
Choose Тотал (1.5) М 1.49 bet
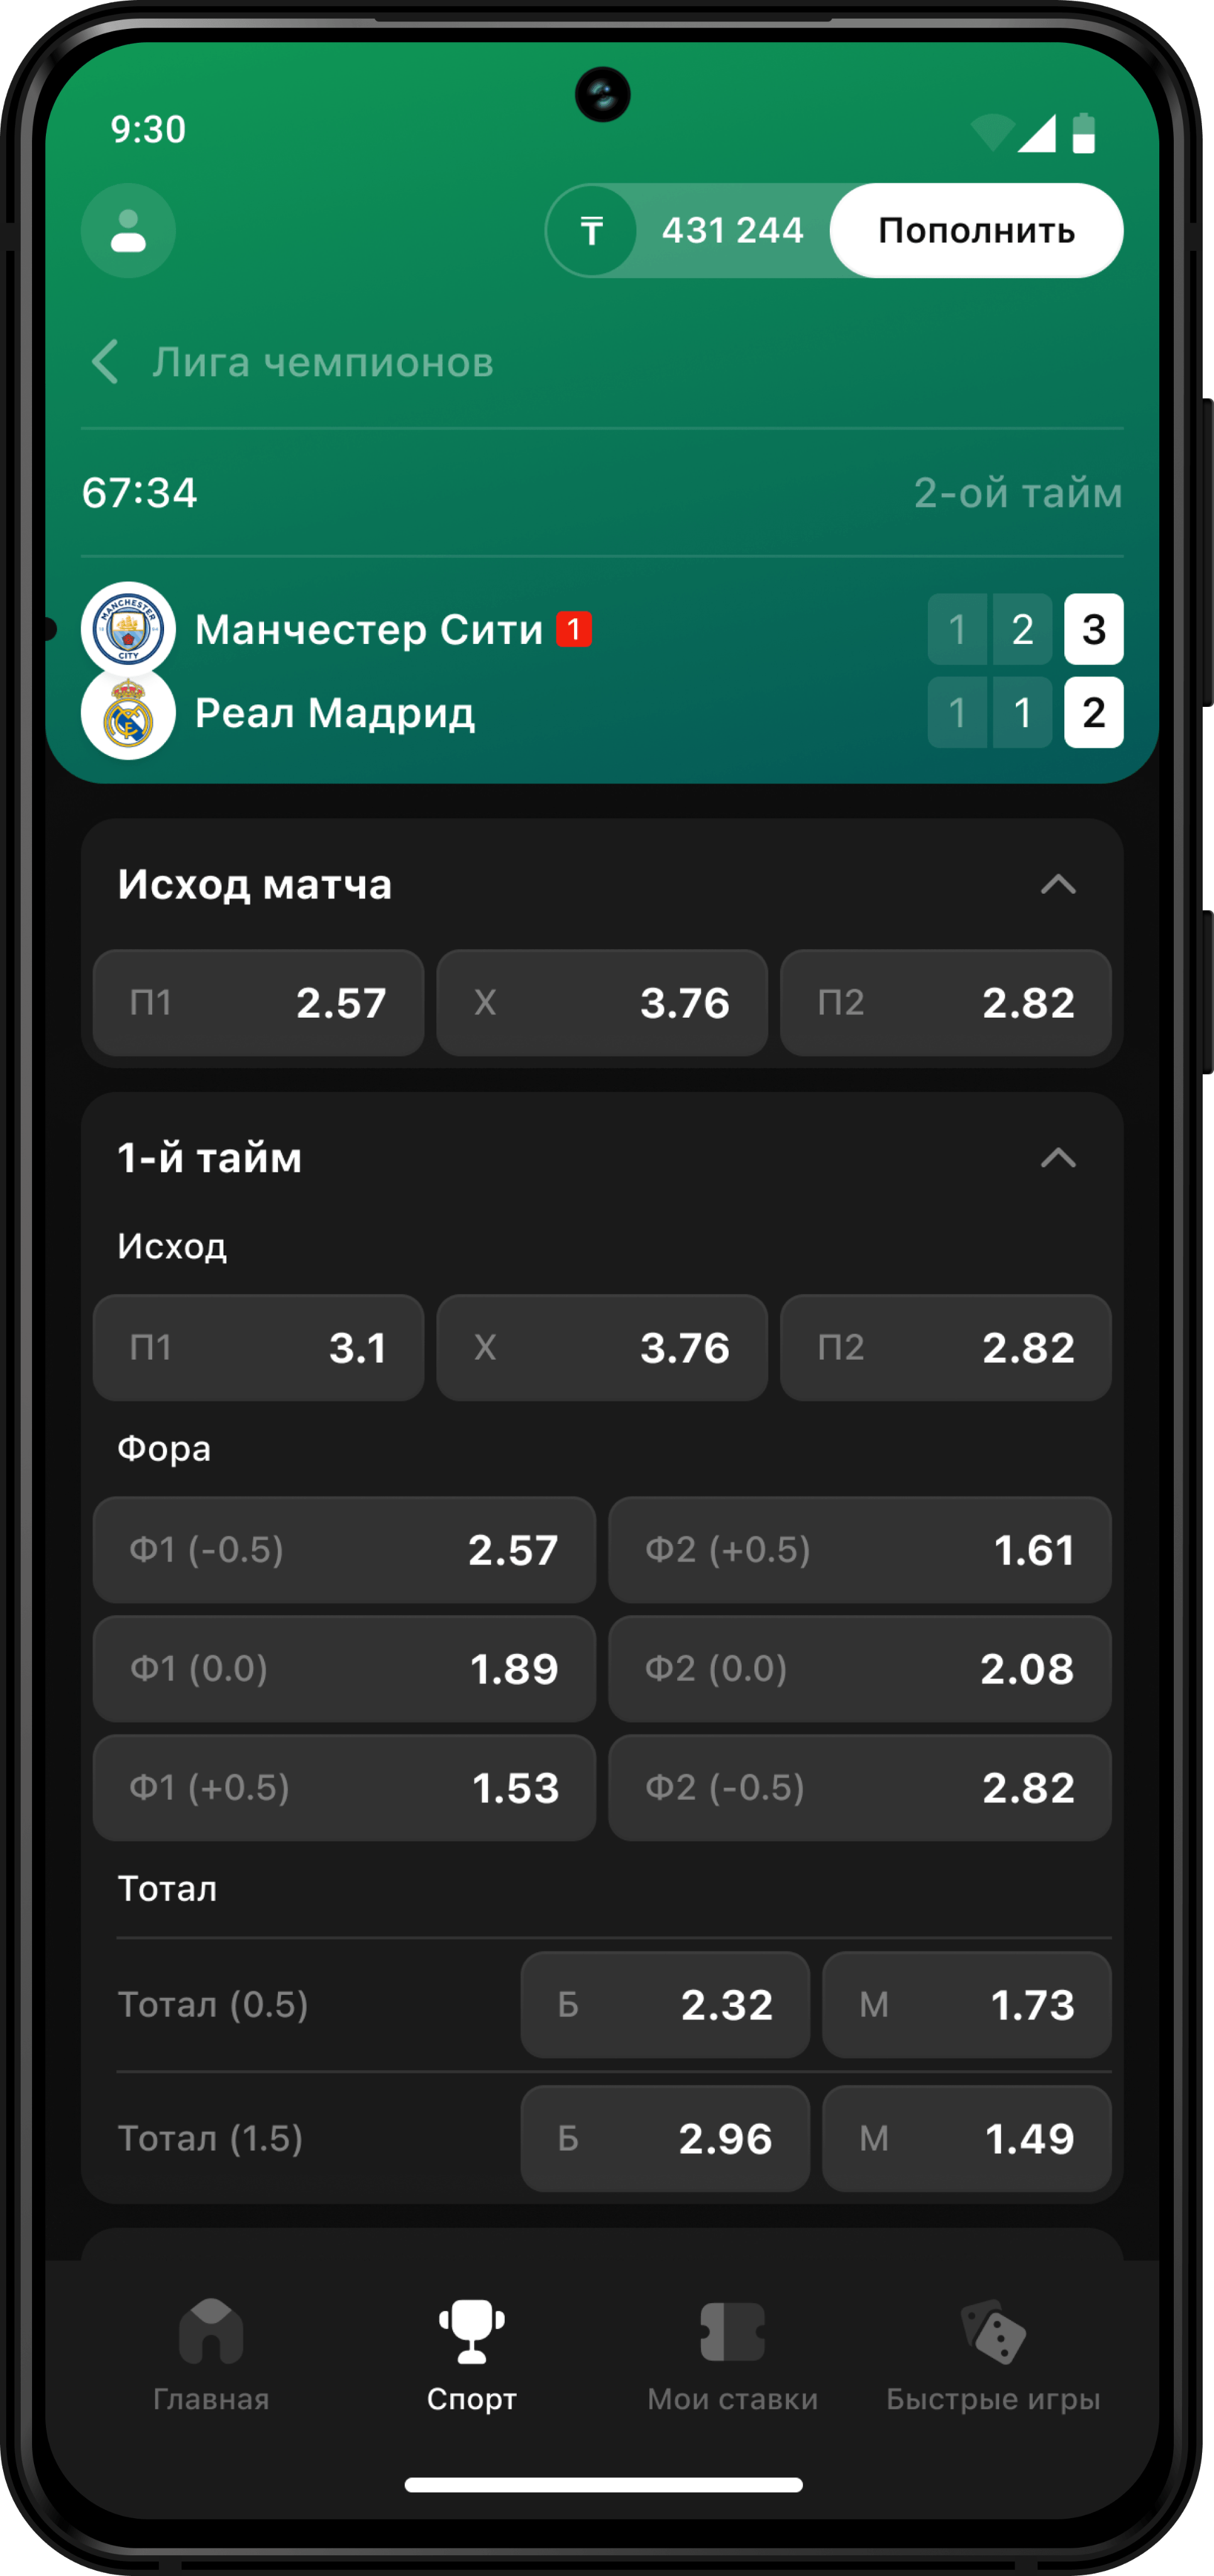coord(966,2138)
